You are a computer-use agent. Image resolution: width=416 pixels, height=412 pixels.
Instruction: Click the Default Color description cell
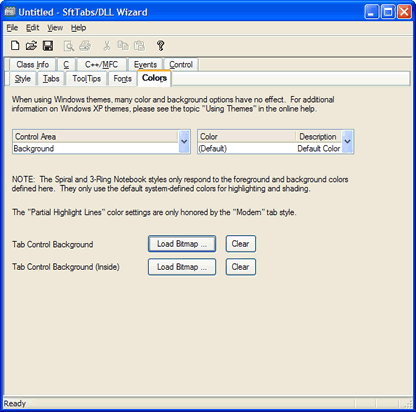[319, 148]
